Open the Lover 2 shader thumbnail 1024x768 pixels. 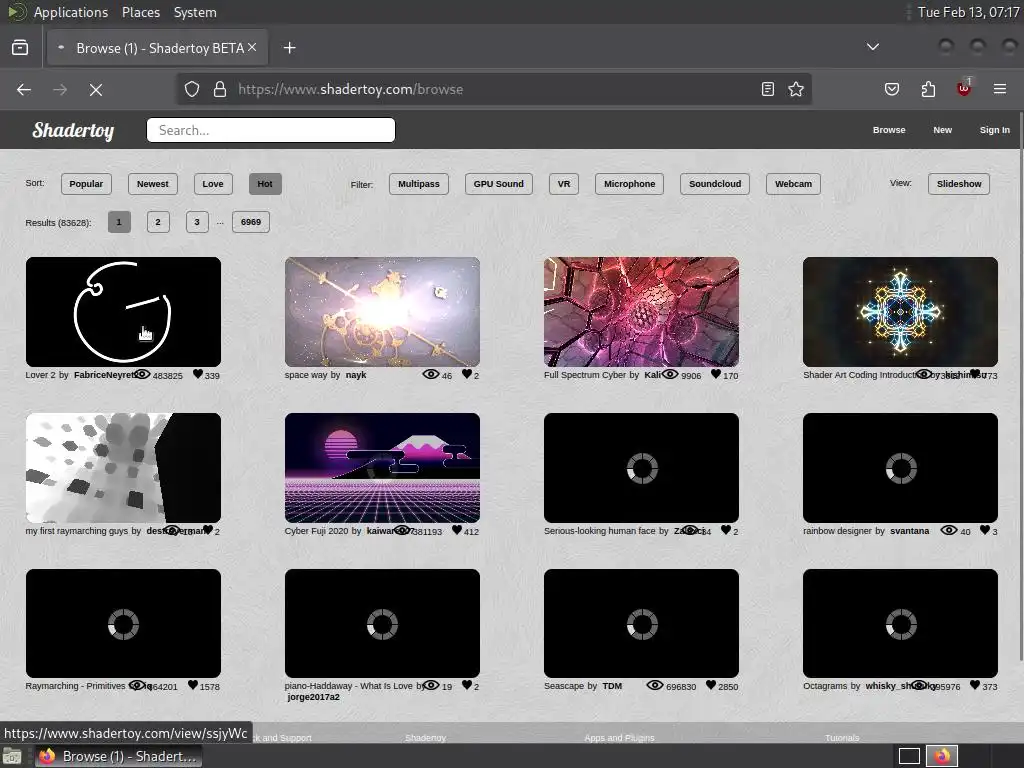[123, 312]
